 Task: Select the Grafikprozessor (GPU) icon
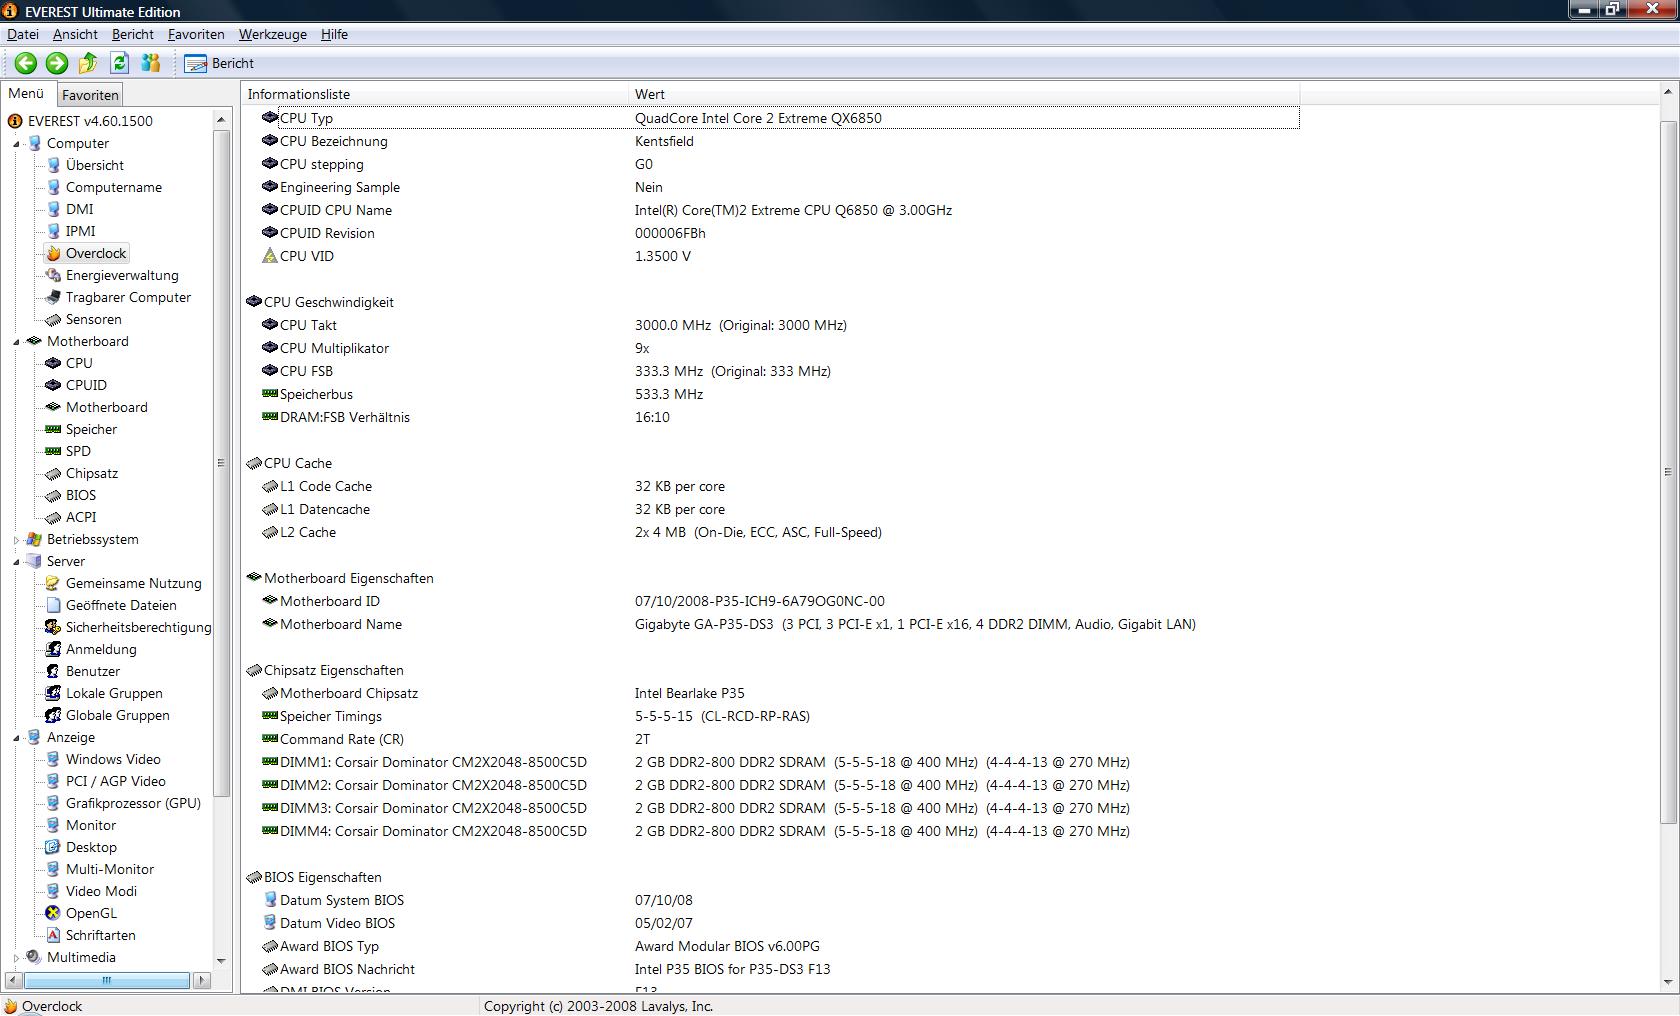pos(54,803)
